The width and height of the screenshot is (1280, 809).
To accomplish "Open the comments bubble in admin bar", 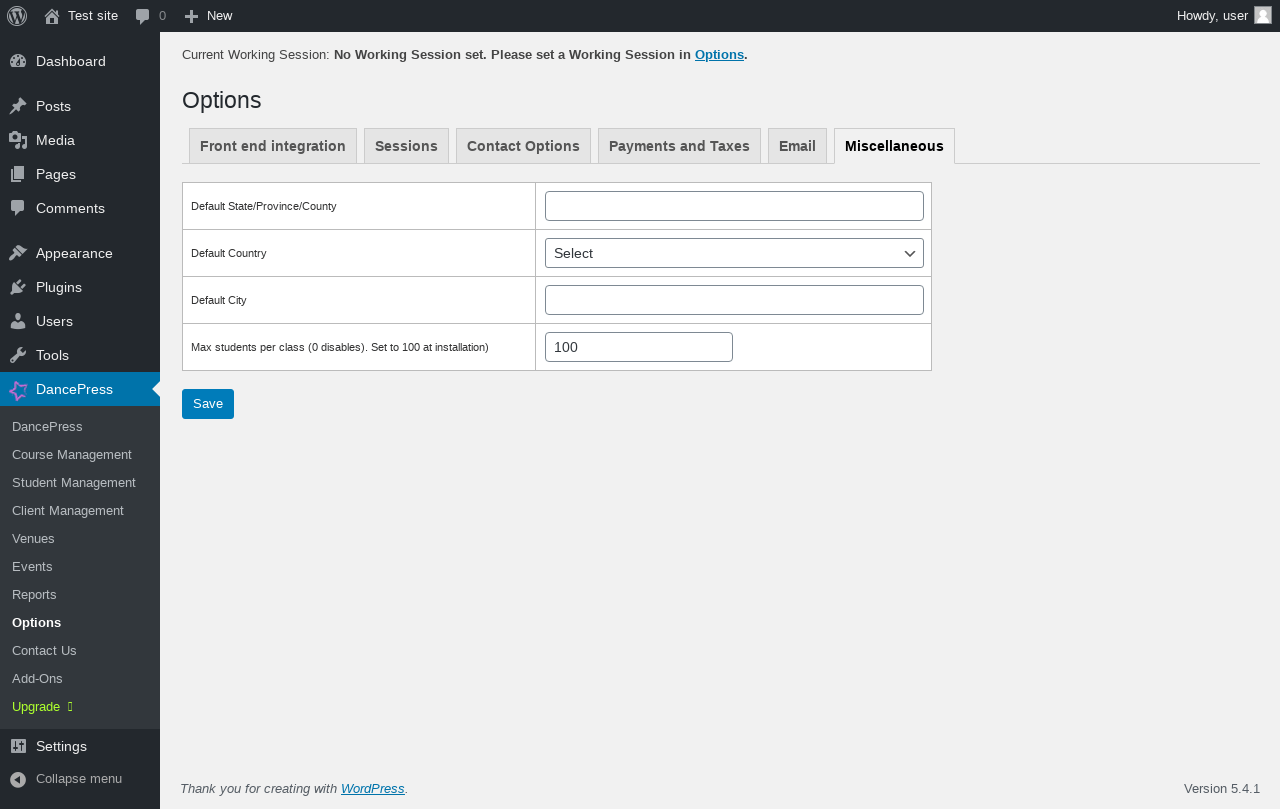I will pyautogui.click(x=143, y=16).
